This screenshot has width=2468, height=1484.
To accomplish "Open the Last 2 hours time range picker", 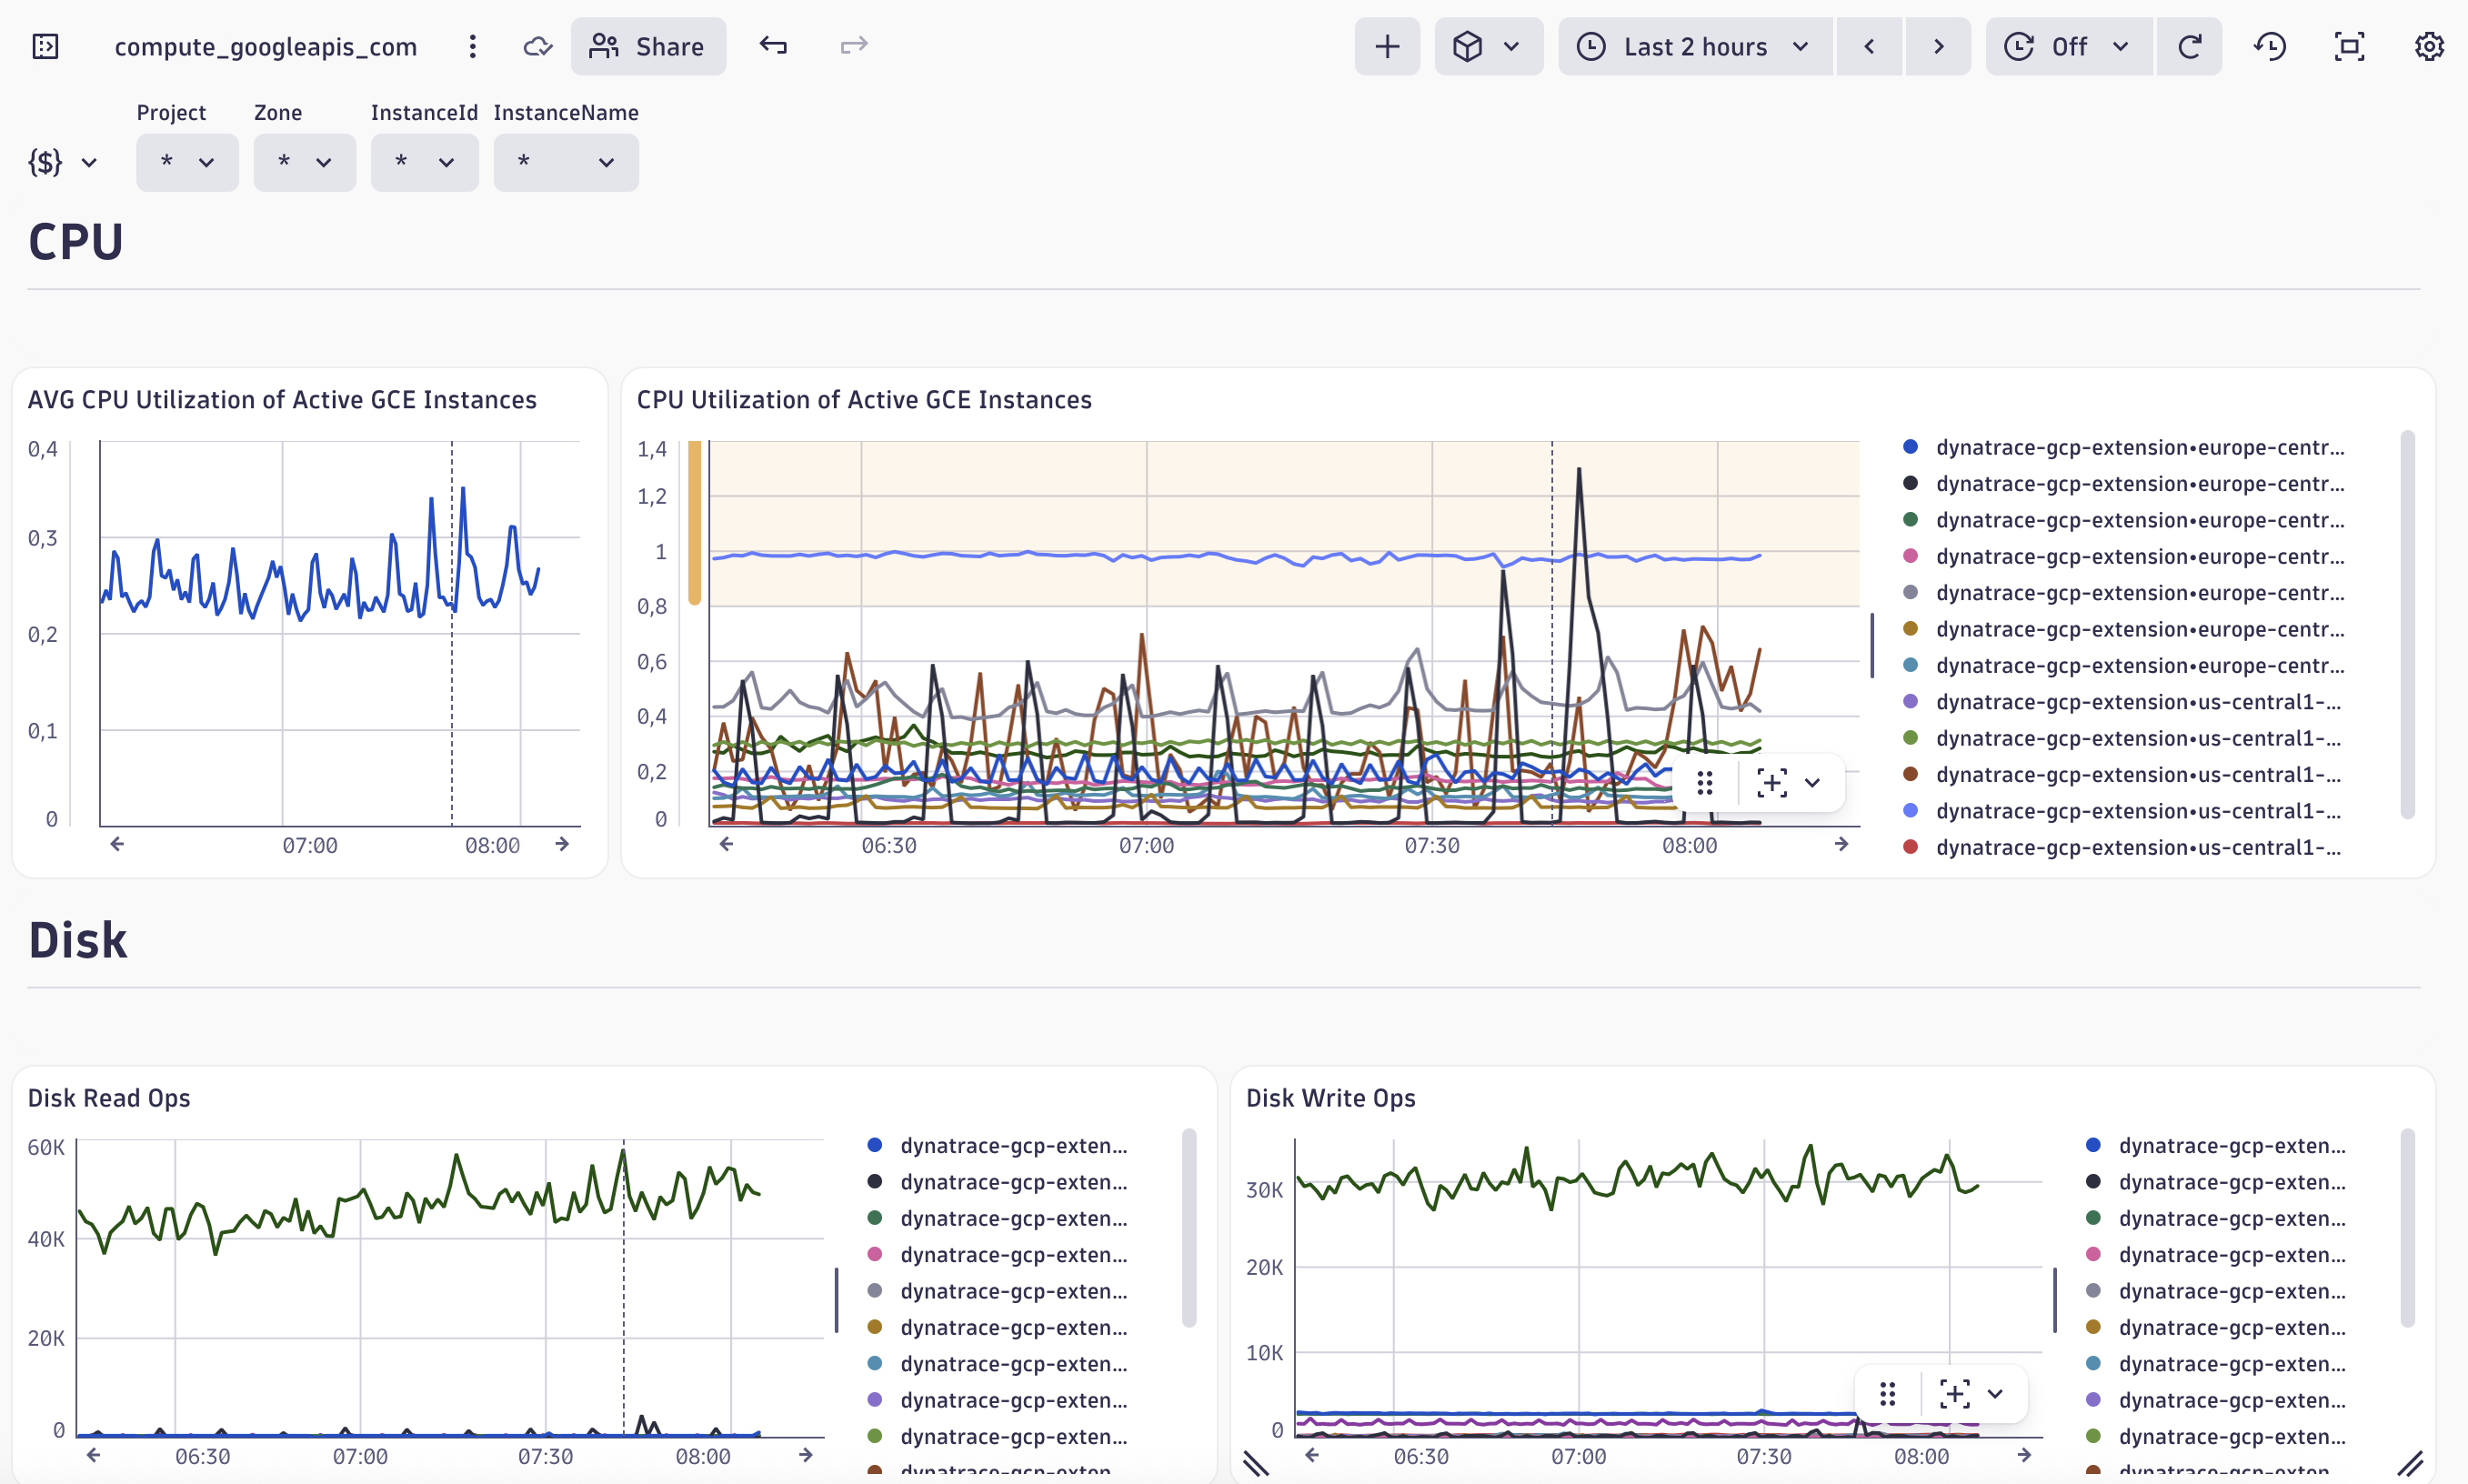I will point(1694,46).
